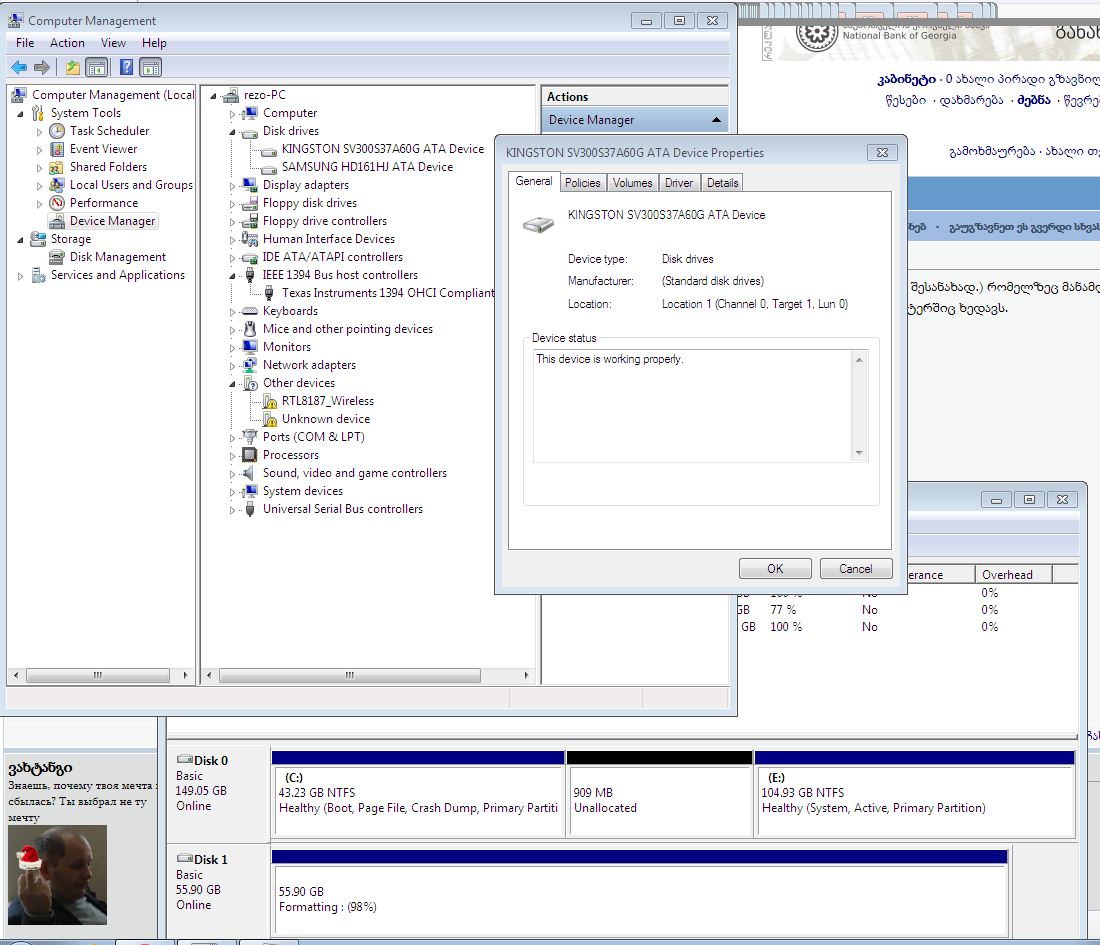
Task: Switch to the Driver tab
Action: (678, 183)
